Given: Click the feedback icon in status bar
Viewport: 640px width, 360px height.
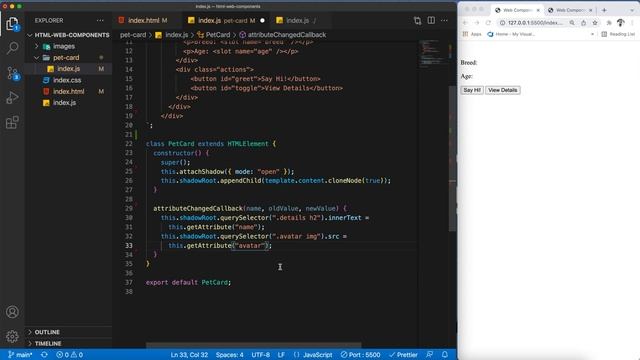Looking at the screenshot, I should coord(429,355).
